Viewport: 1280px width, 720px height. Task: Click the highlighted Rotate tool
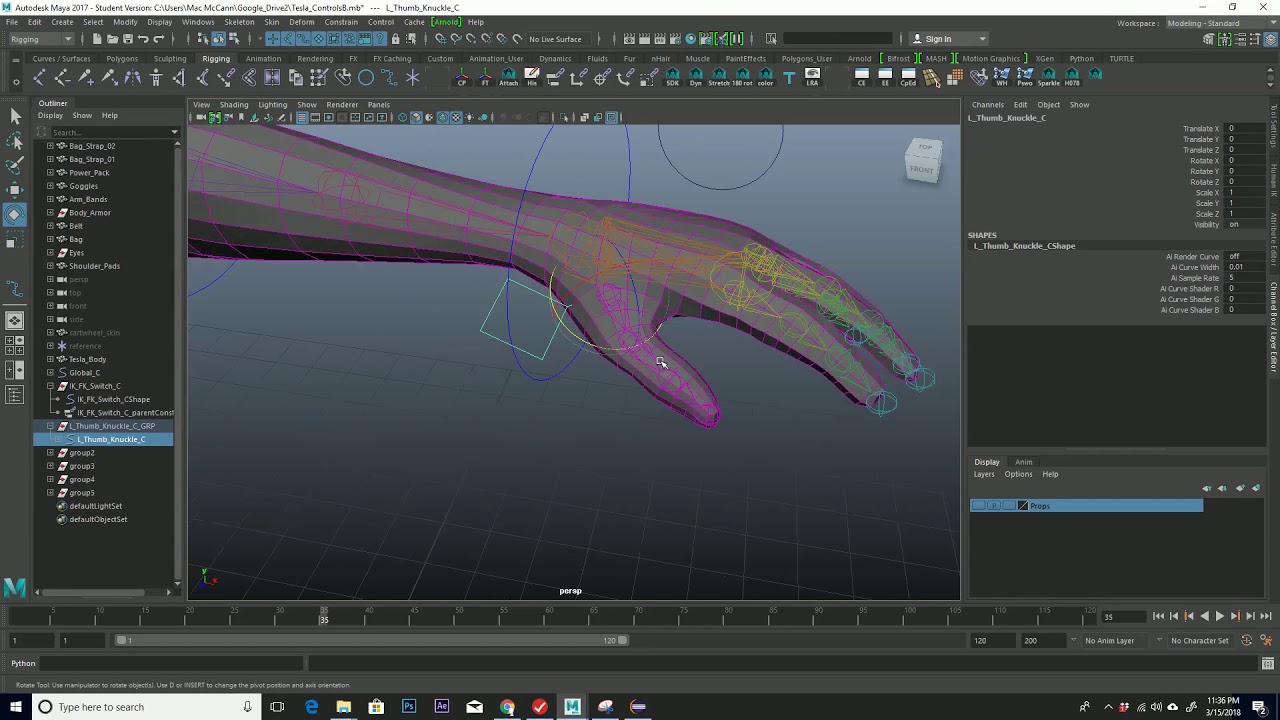click(14, 215)
